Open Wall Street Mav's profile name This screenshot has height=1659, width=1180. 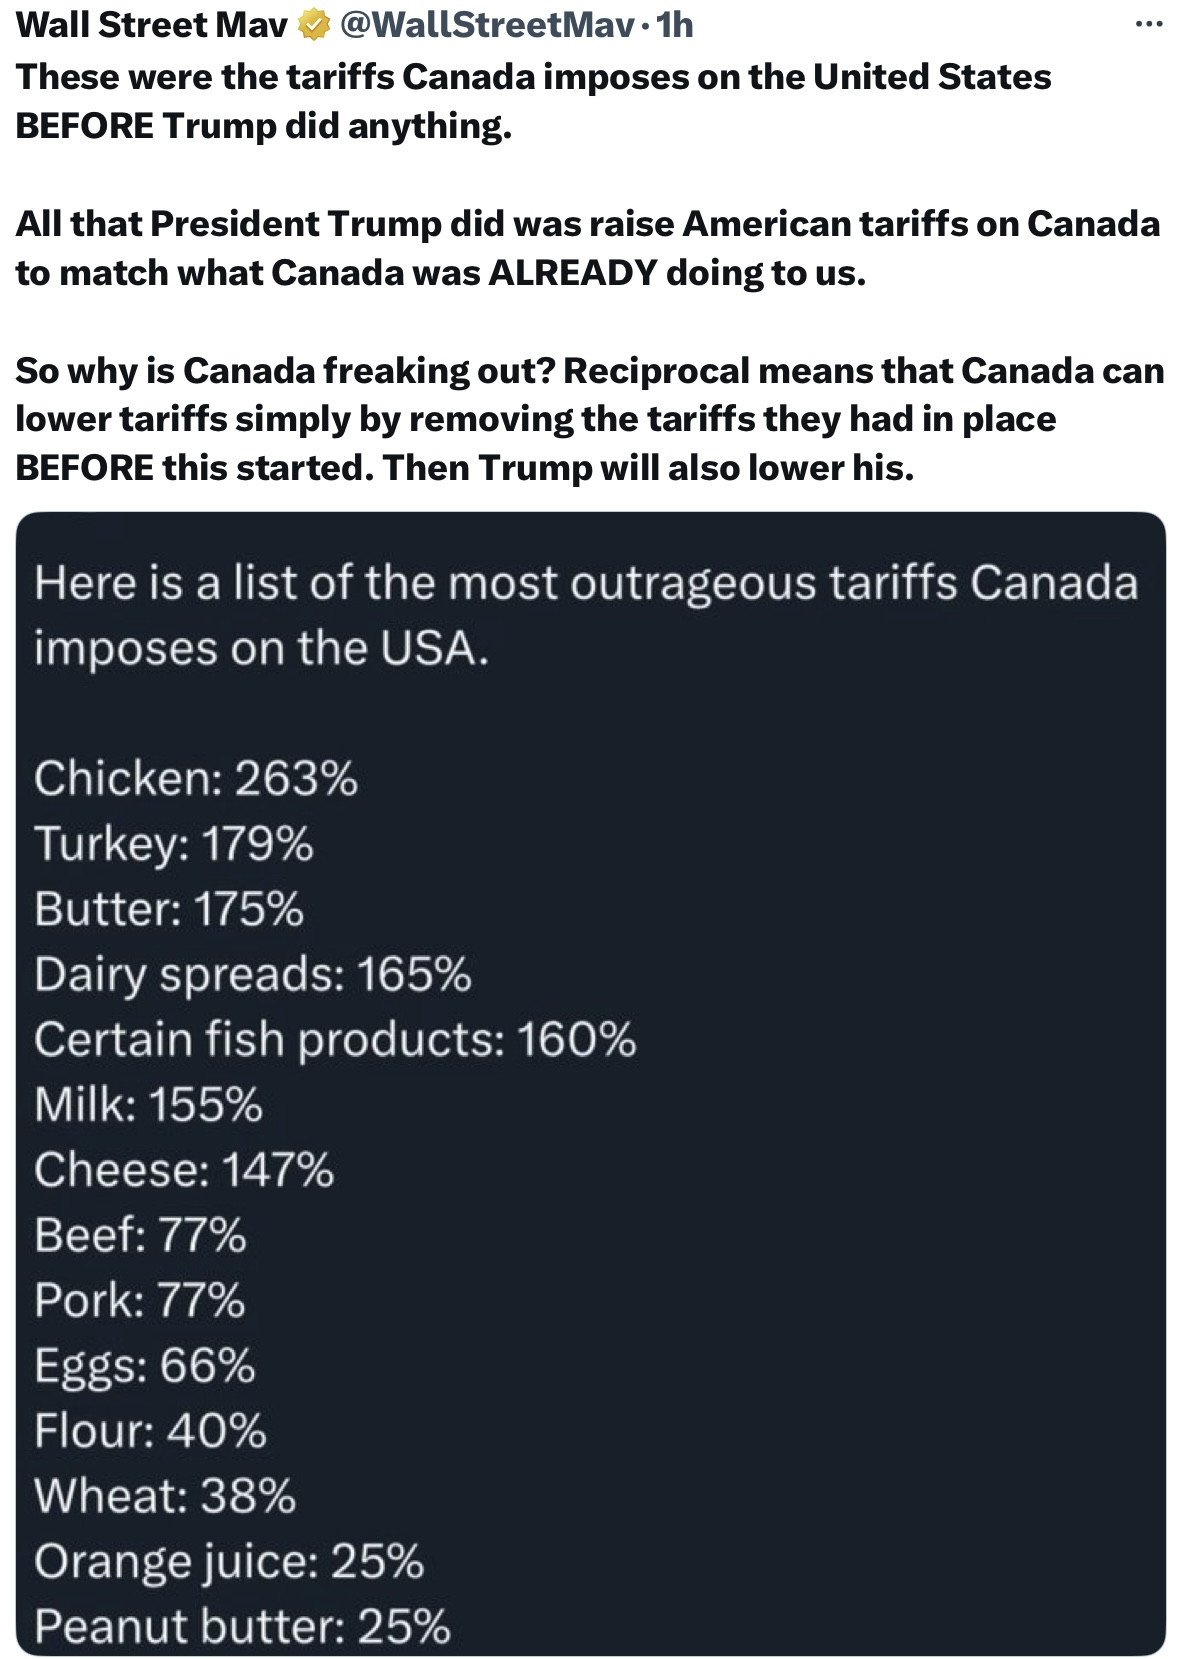(x=152, y=25)
